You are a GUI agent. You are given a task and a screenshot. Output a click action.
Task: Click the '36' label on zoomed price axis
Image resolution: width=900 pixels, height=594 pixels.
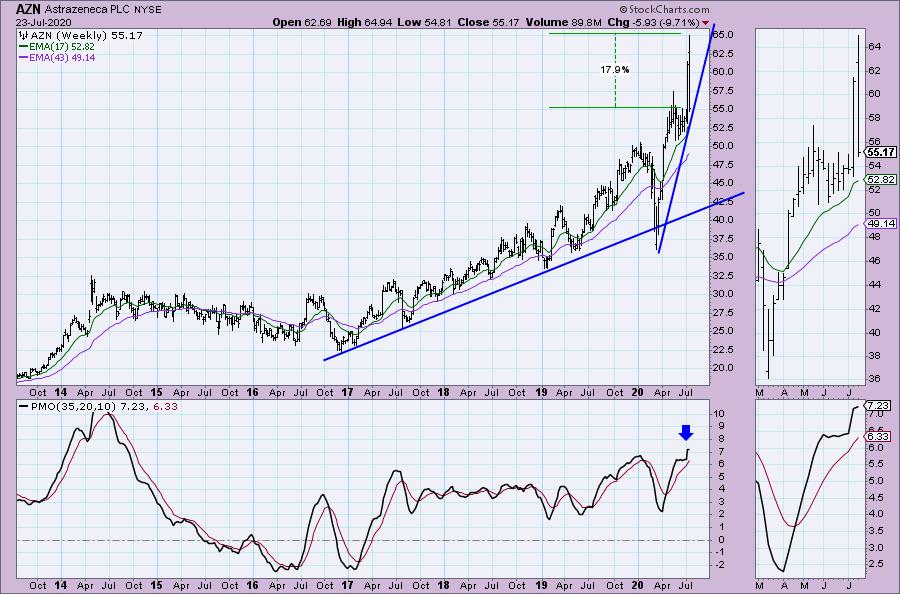coord(874,379)
